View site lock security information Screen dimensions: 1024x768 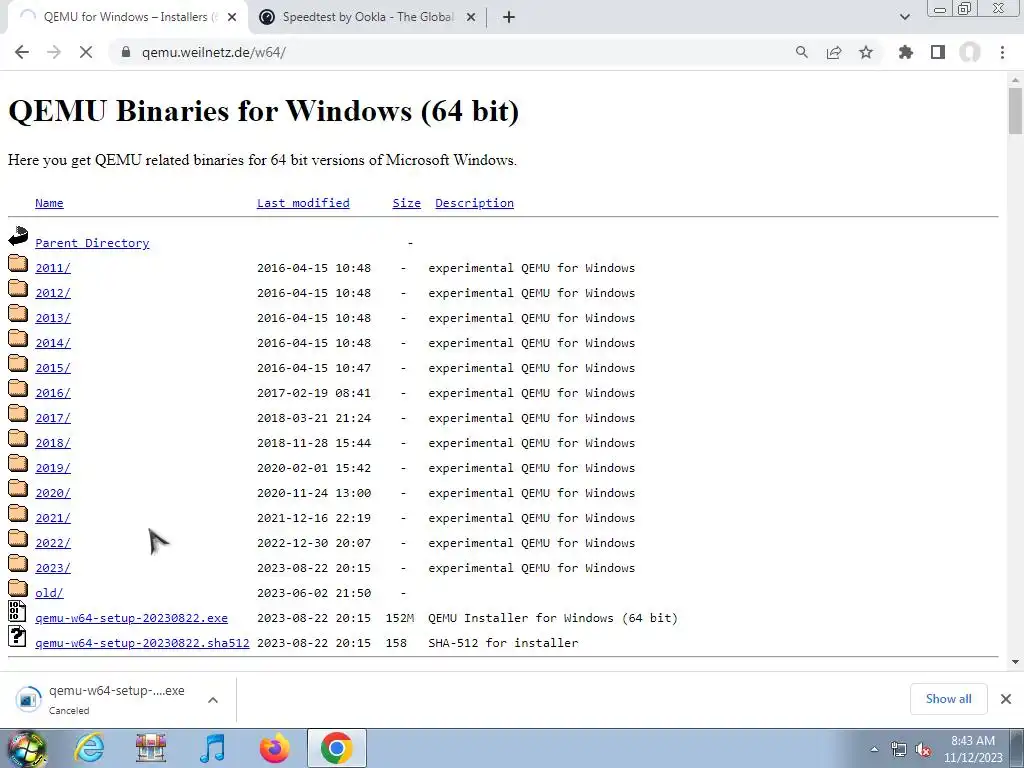pos(126,52)
